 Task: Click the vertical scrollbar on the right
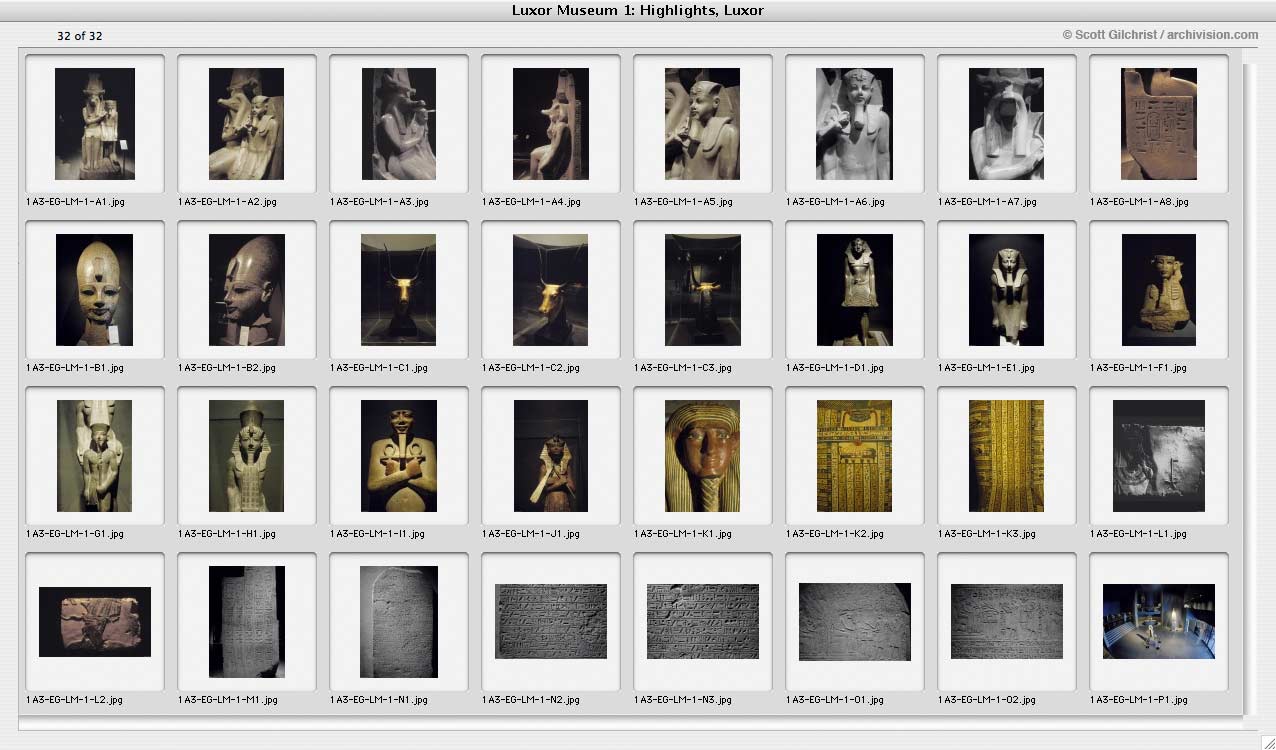pyautogui.click(x=1250, y=390)
